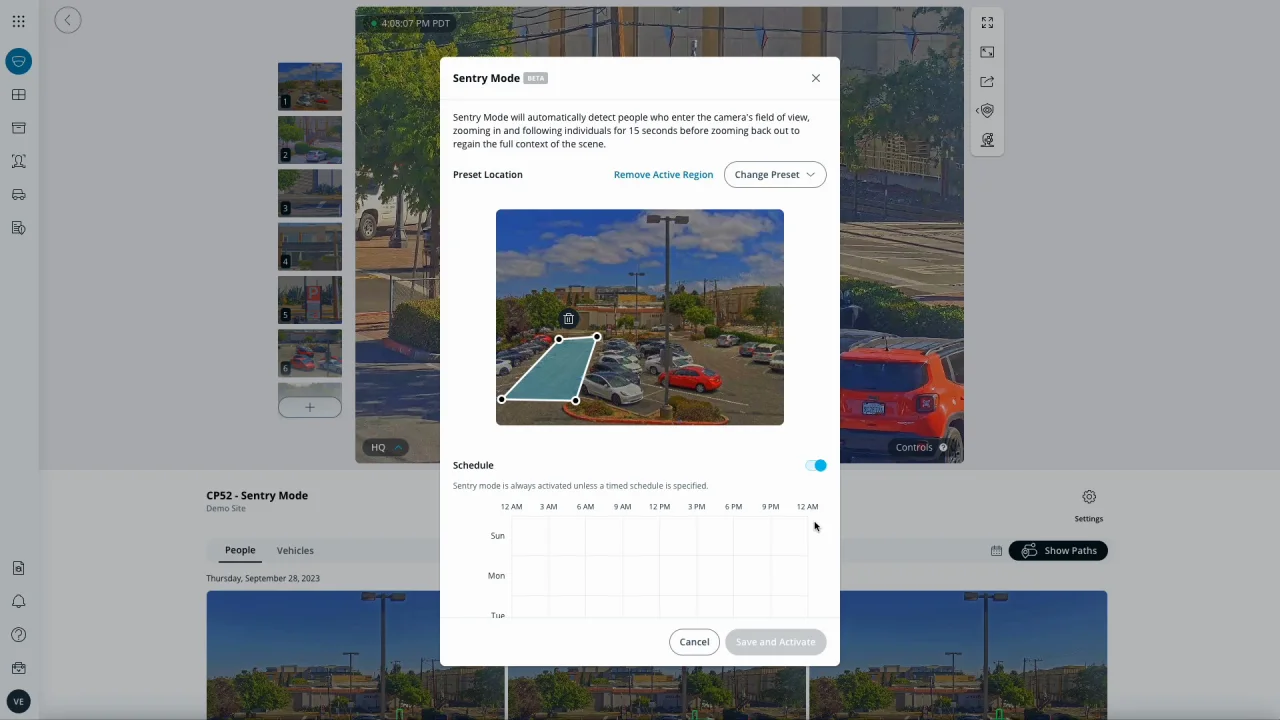Viewport: 1280px width, 720px height.
Task: Open the Change Preset dropdown
Action: [x=775, y=175]
